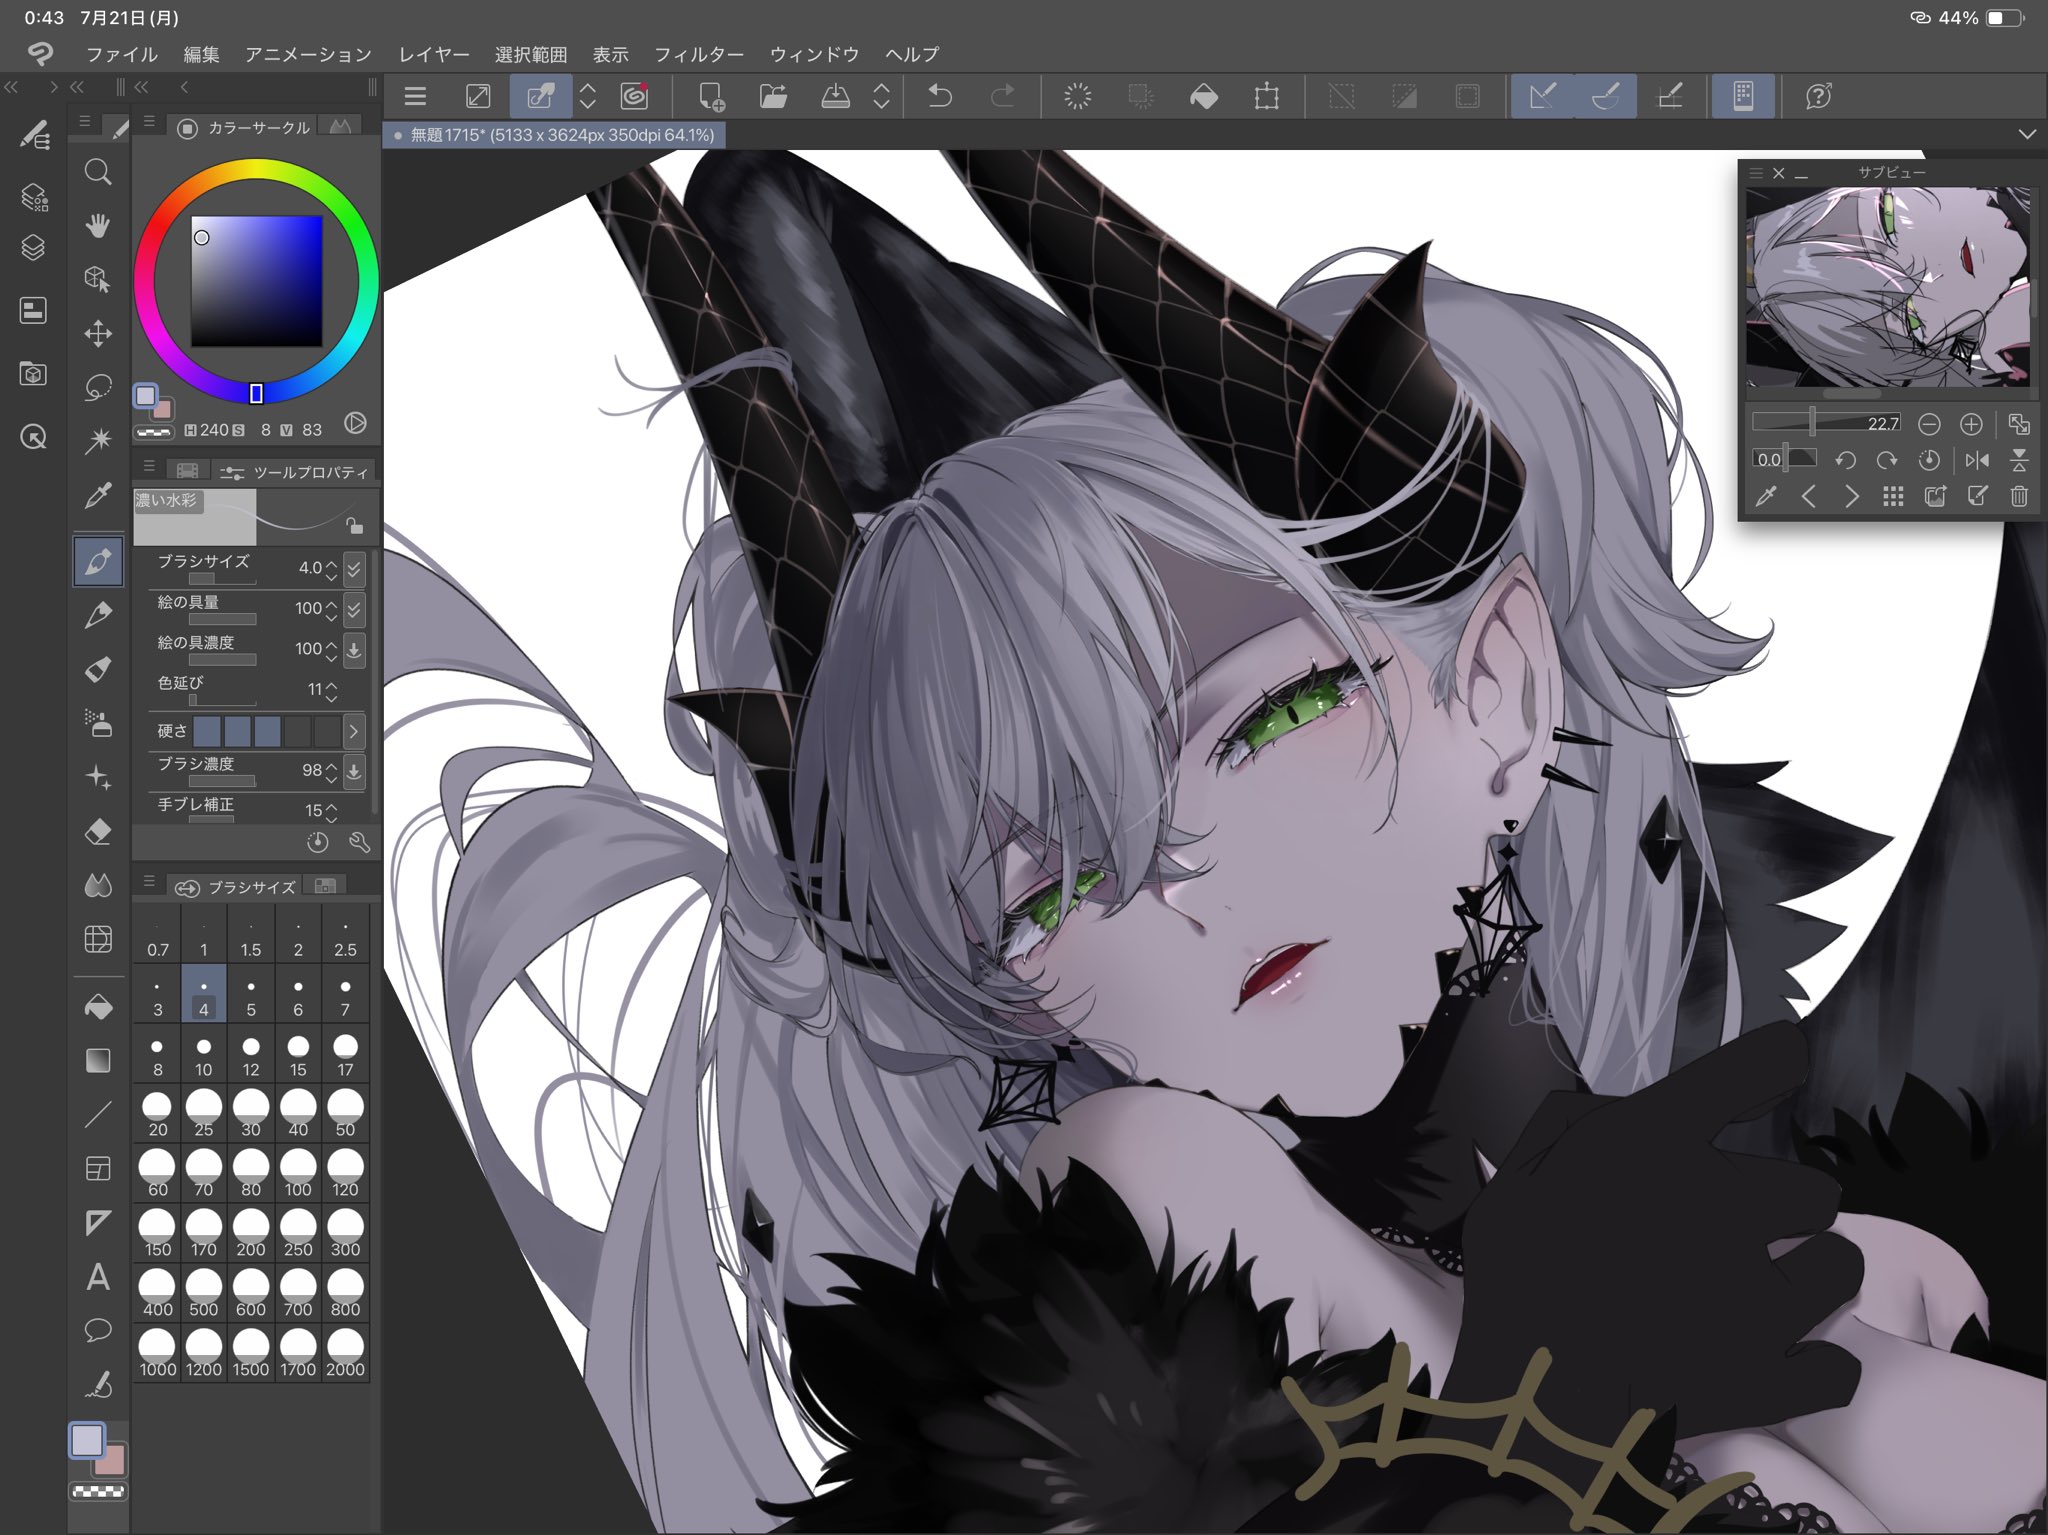This screenshot has width=2048, height=1535.
Task: Select the Eyedropper tool in tool palette
Action: pyautogui.click(x=98, y=495)
